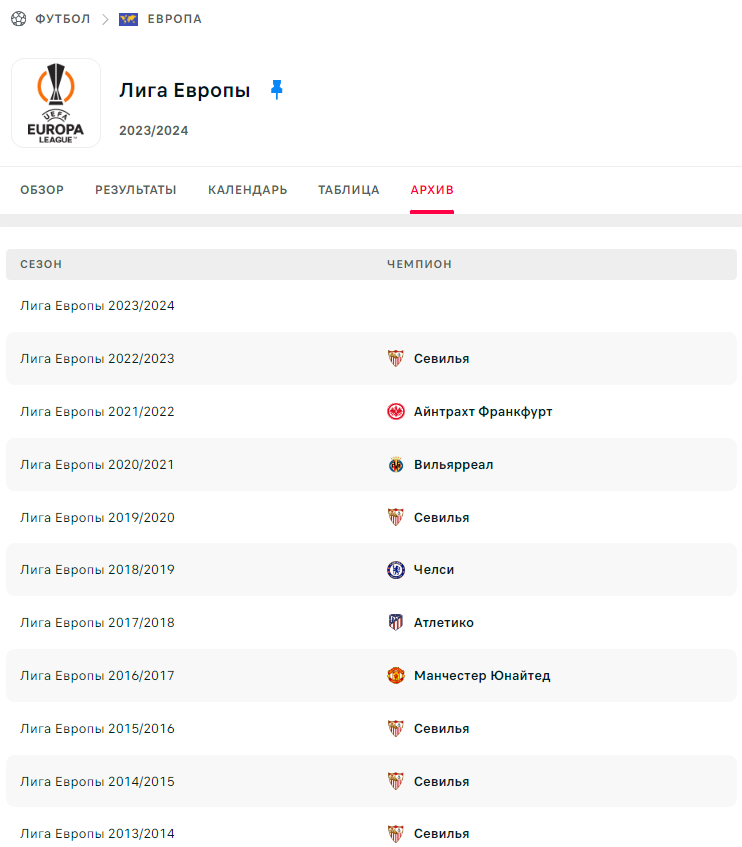
Task: Switch to the ОБЗОР tab
Action: click(x=42, y=190)
